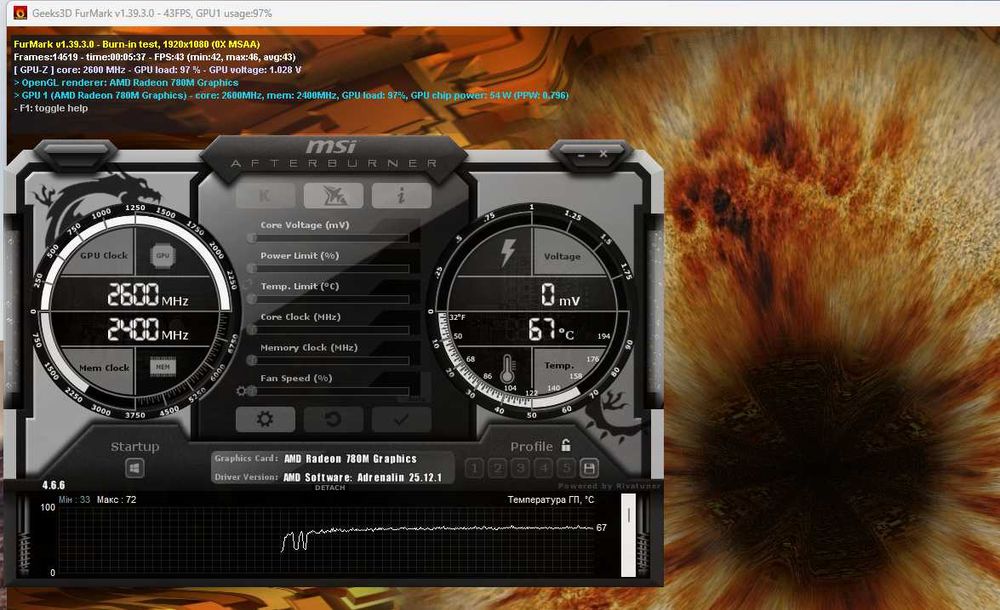Click the version 4.6.6 label

point(54,485)
